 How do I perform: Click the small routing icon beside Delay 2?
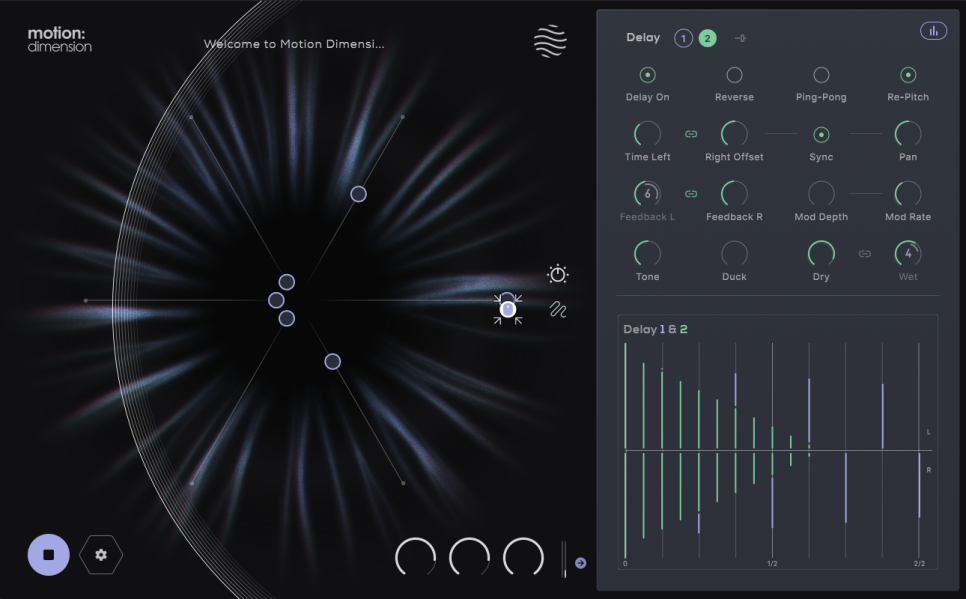click(741, 38)
